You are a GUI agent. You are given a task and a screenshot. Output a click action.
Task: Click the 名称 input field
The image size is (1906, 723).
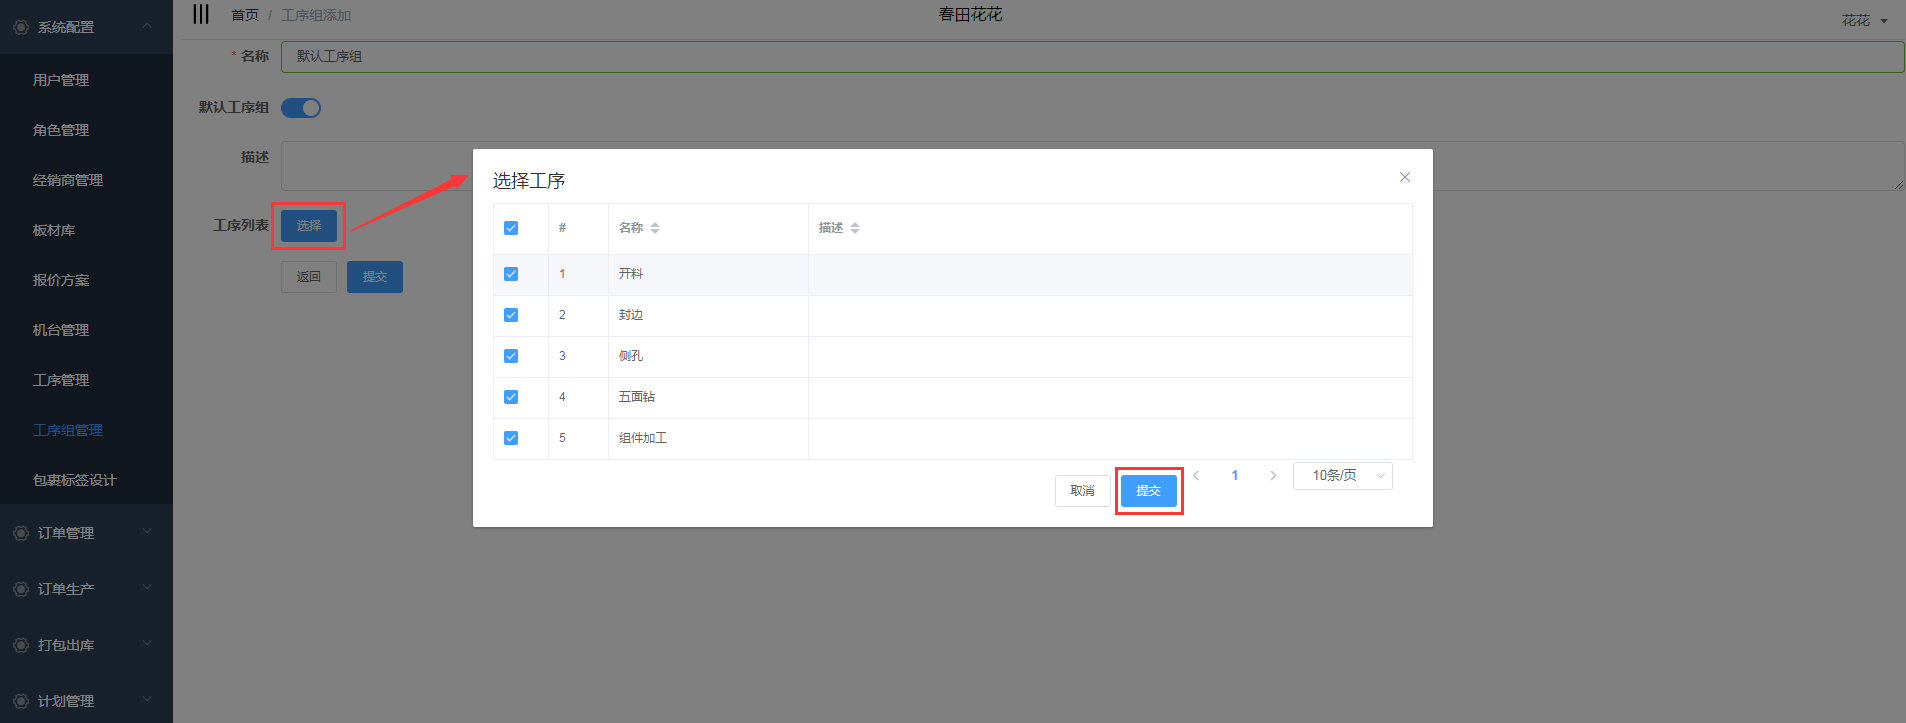pyautogui.click(x=1090, y=57)
